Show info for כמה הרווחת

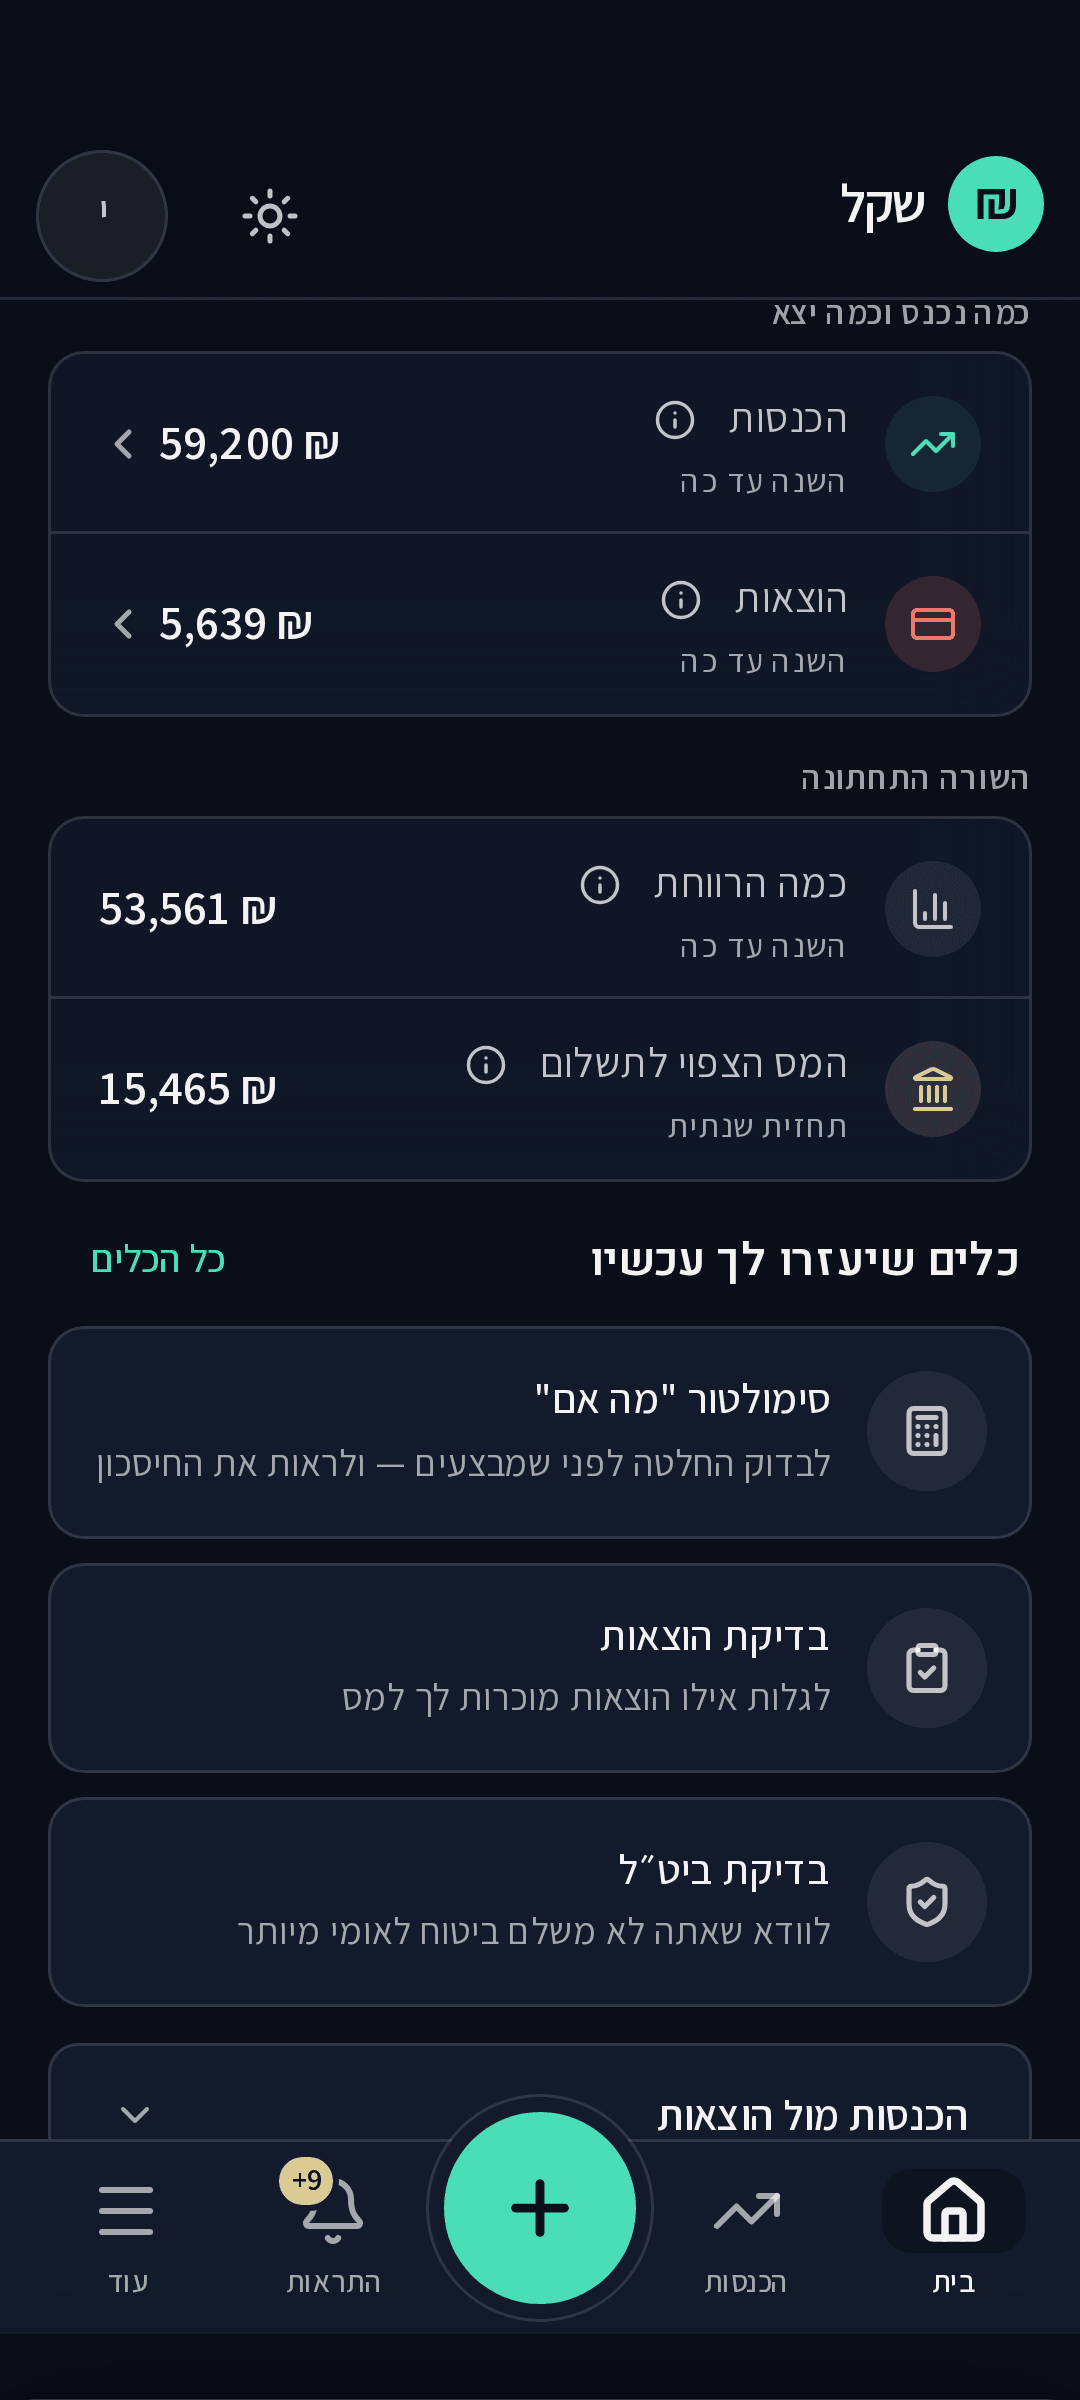tap(600, 885)
